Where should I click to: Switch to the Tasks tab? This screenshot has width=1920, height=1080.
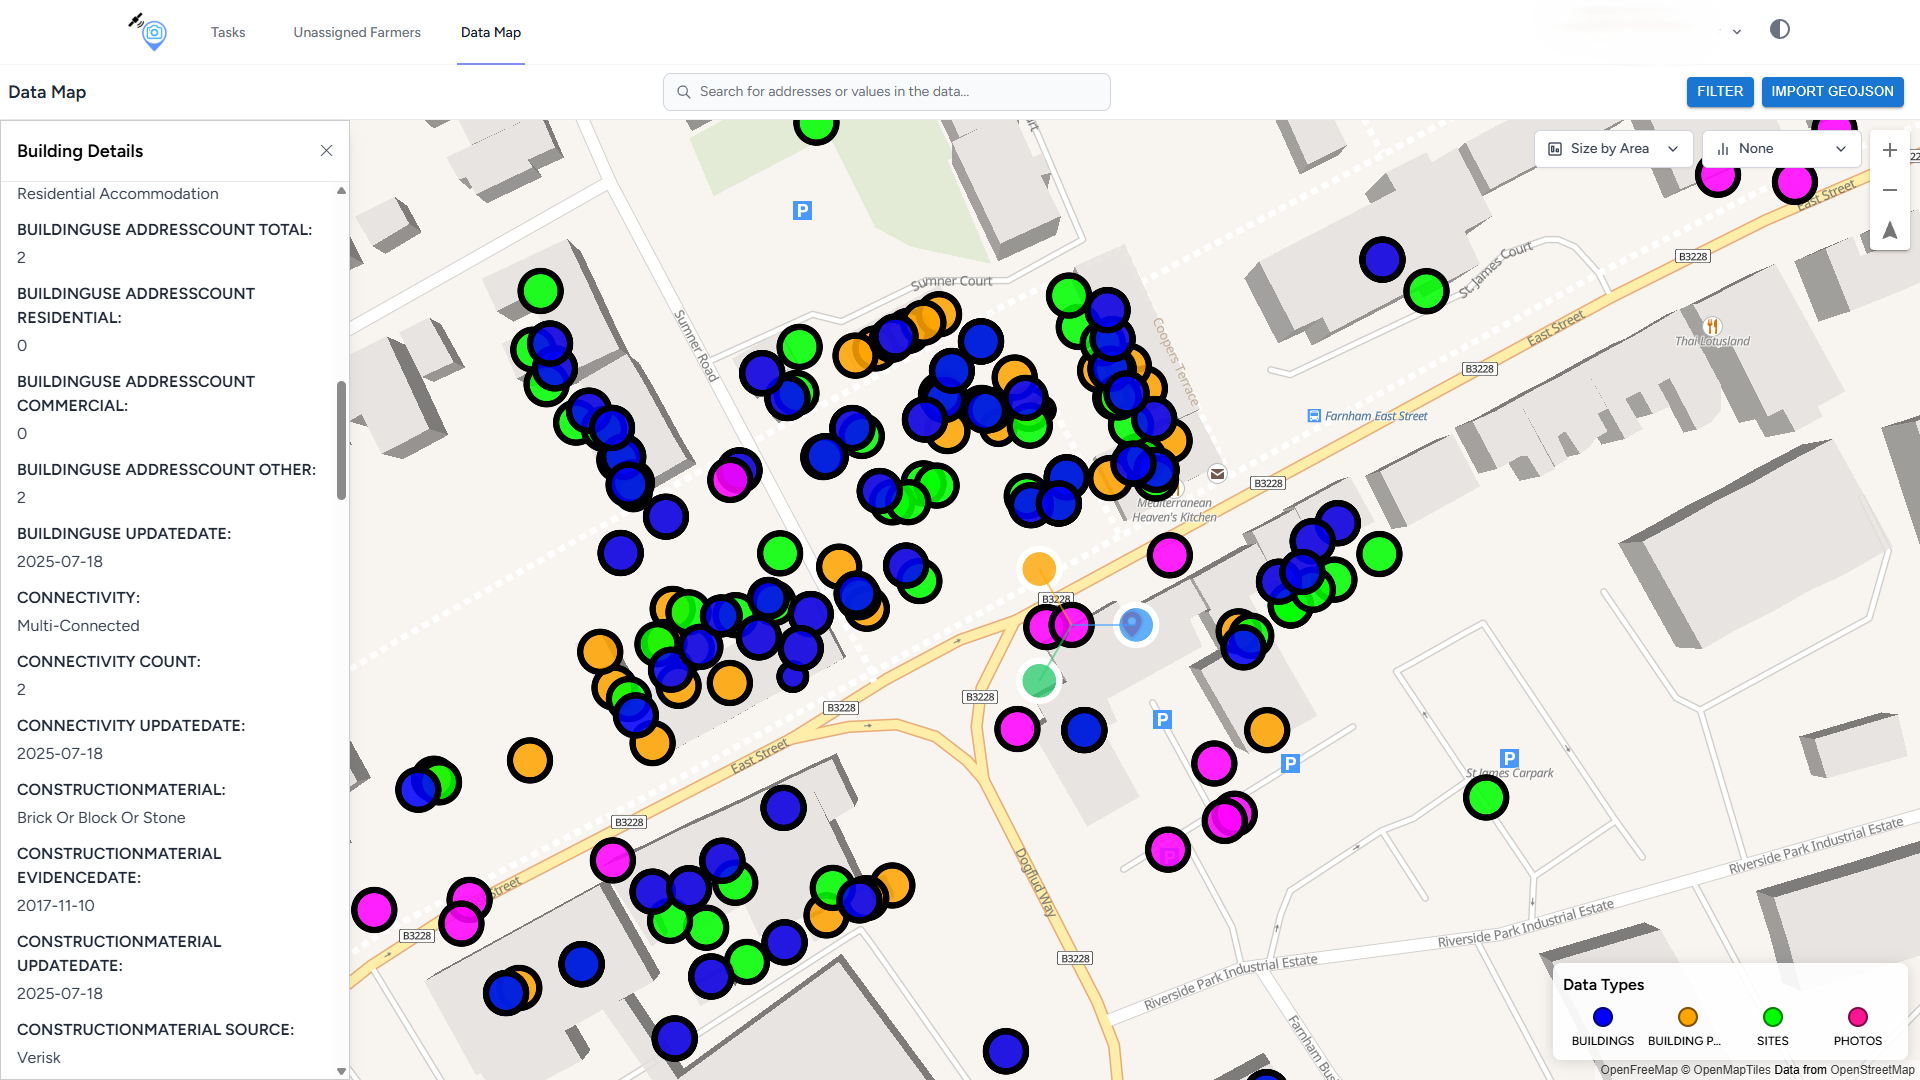(228, 32)
